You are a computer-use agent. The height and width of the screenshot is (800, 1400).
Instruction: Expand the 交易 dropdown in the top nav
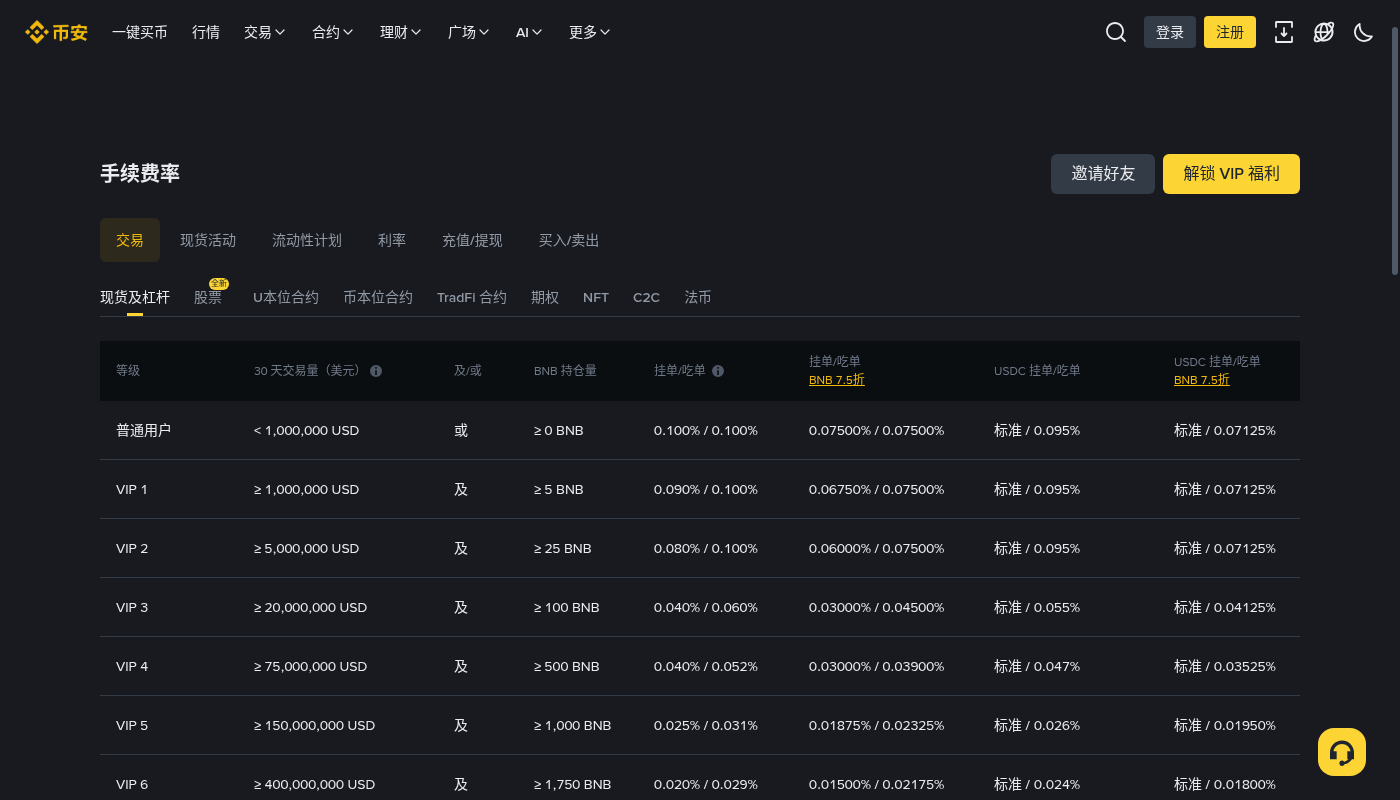click(x=265, y=32)
